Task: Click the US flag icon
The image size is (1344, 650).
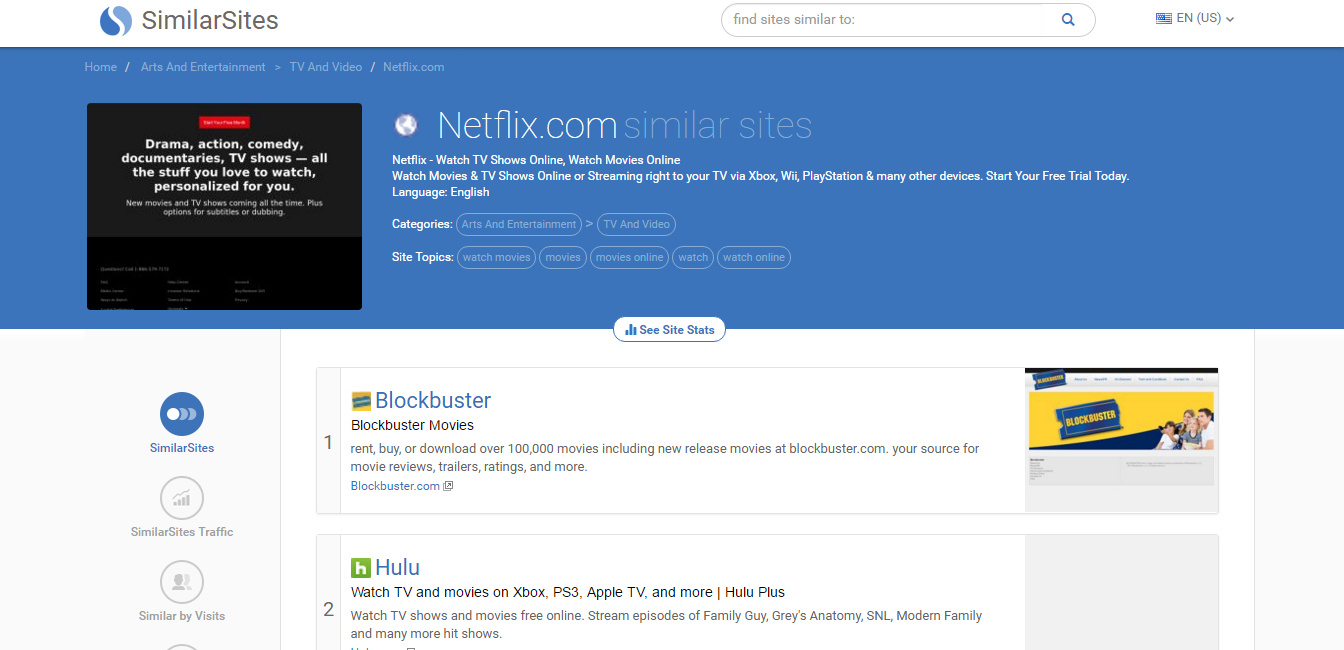Action: click(1164, 18)
